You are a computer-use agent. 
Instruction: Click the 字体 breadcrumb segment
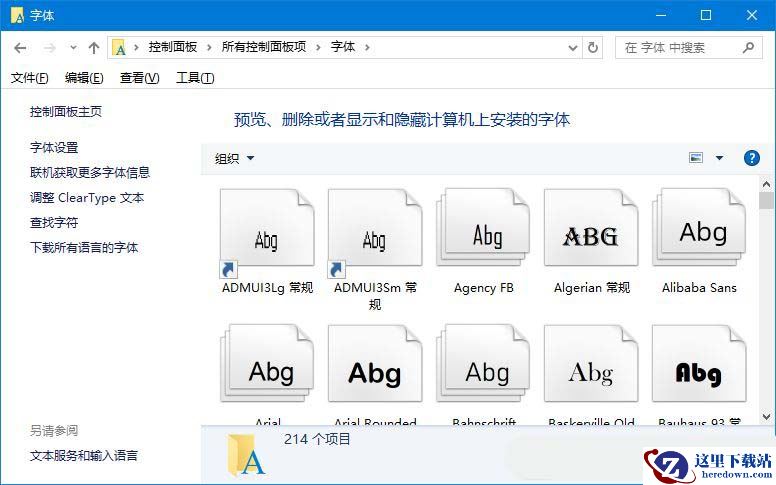point(343,48)
